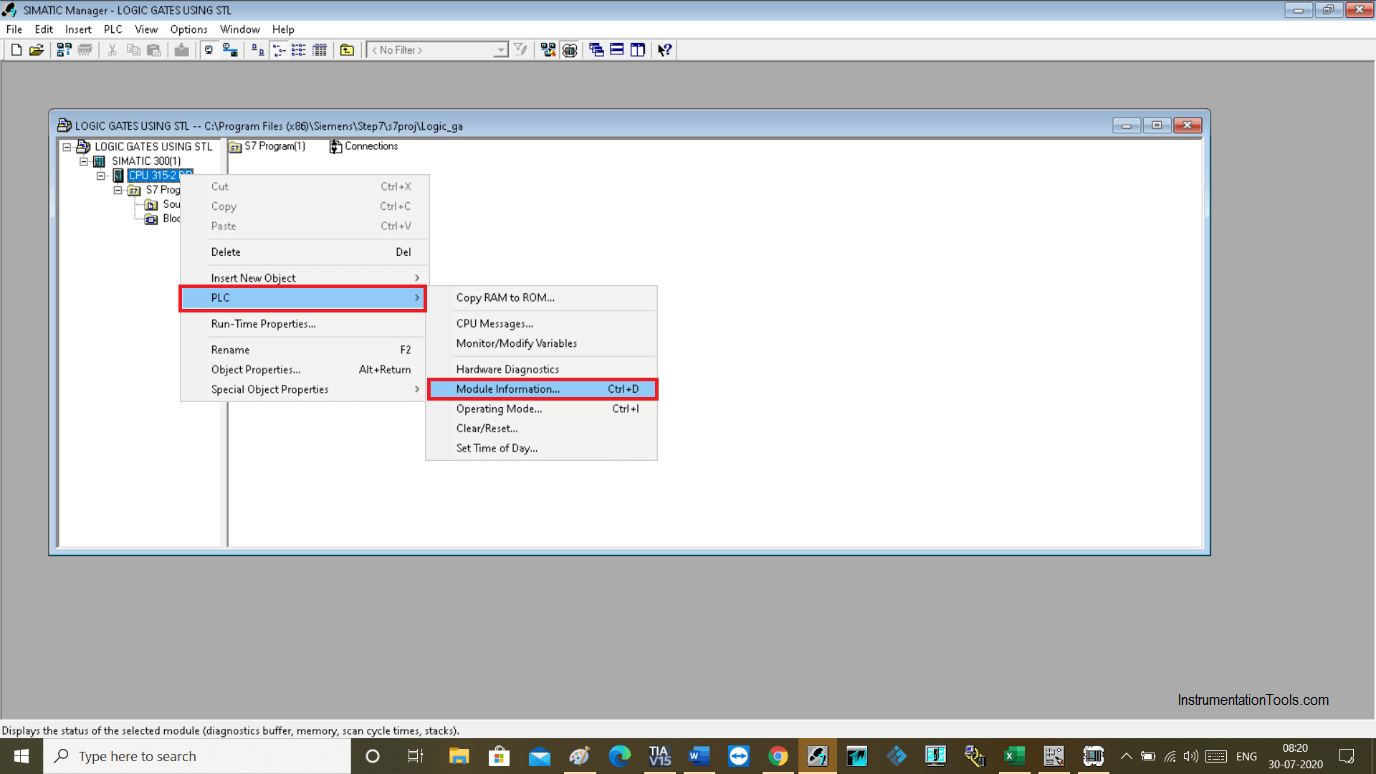
Task: Collapse the CPU 315-2 DP tree node
Action: (101, 176)
